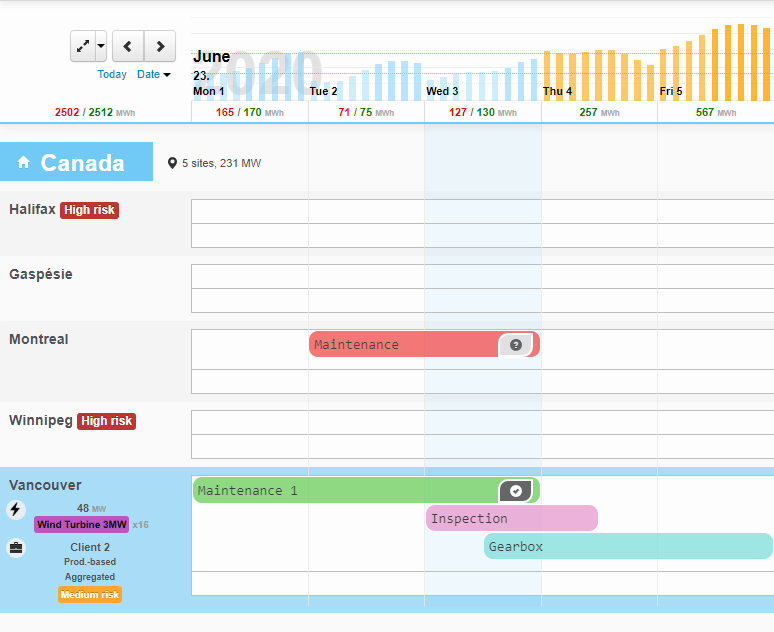Open the Canada region header
774x632 pixels.
[x=82, y=163]
